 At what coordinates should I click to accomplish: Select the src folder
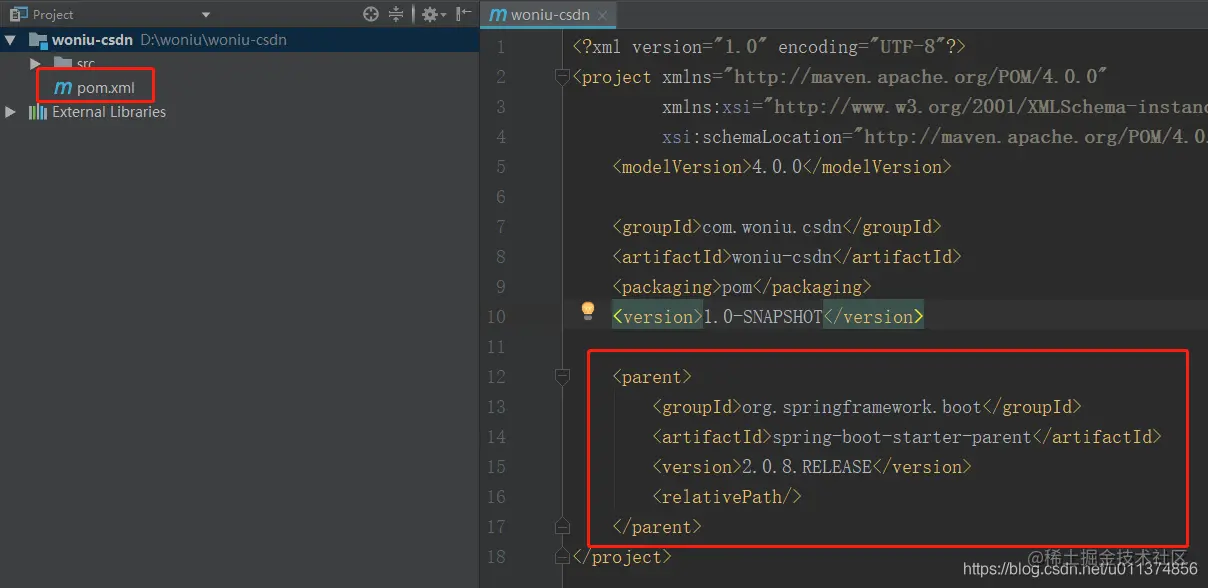point(85,63)
